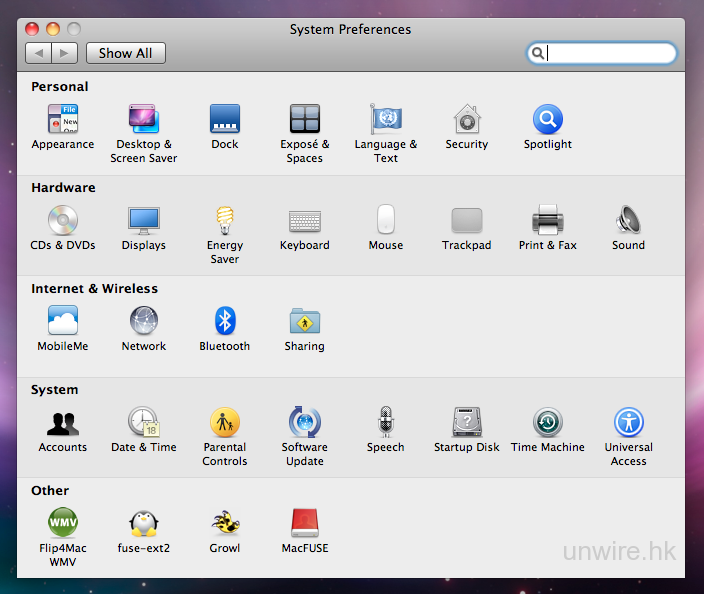
Task: Open Exposé & Spaces settings
Action: pos(304,120)
